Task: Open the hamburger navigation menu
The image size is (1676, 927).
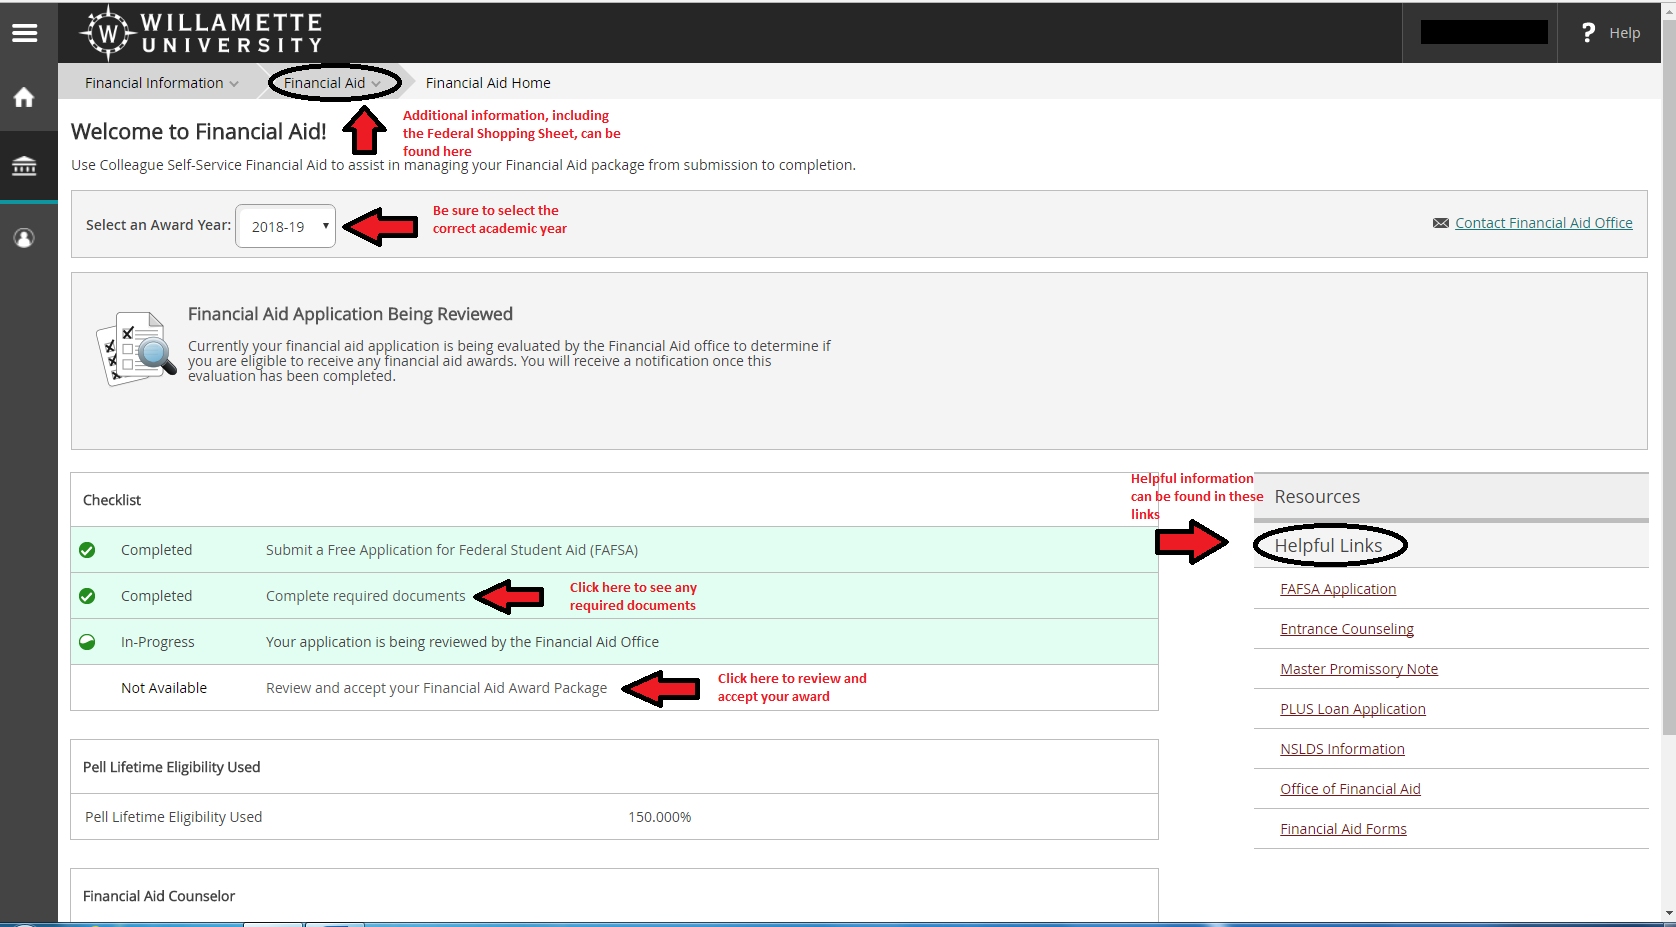Action: (24, 33)
